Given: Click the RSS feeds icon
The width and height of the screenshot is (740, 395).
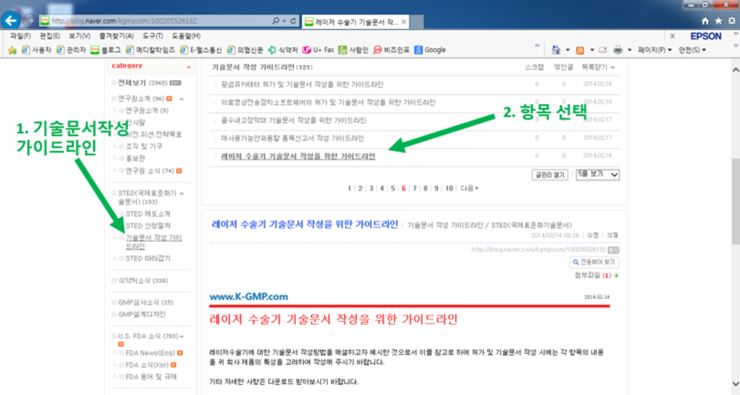Looking at the screenshot, I should coord(580,50).
